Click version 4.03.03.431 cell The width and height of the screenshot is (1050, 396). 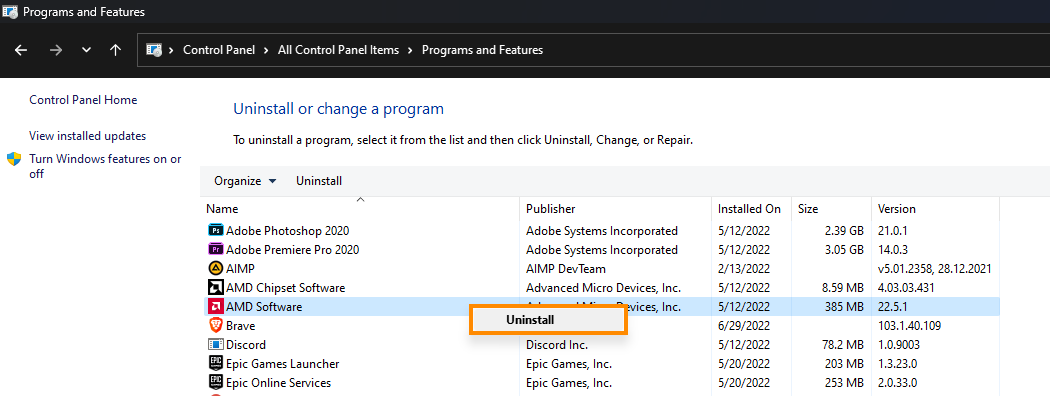[x=907, y=288]
